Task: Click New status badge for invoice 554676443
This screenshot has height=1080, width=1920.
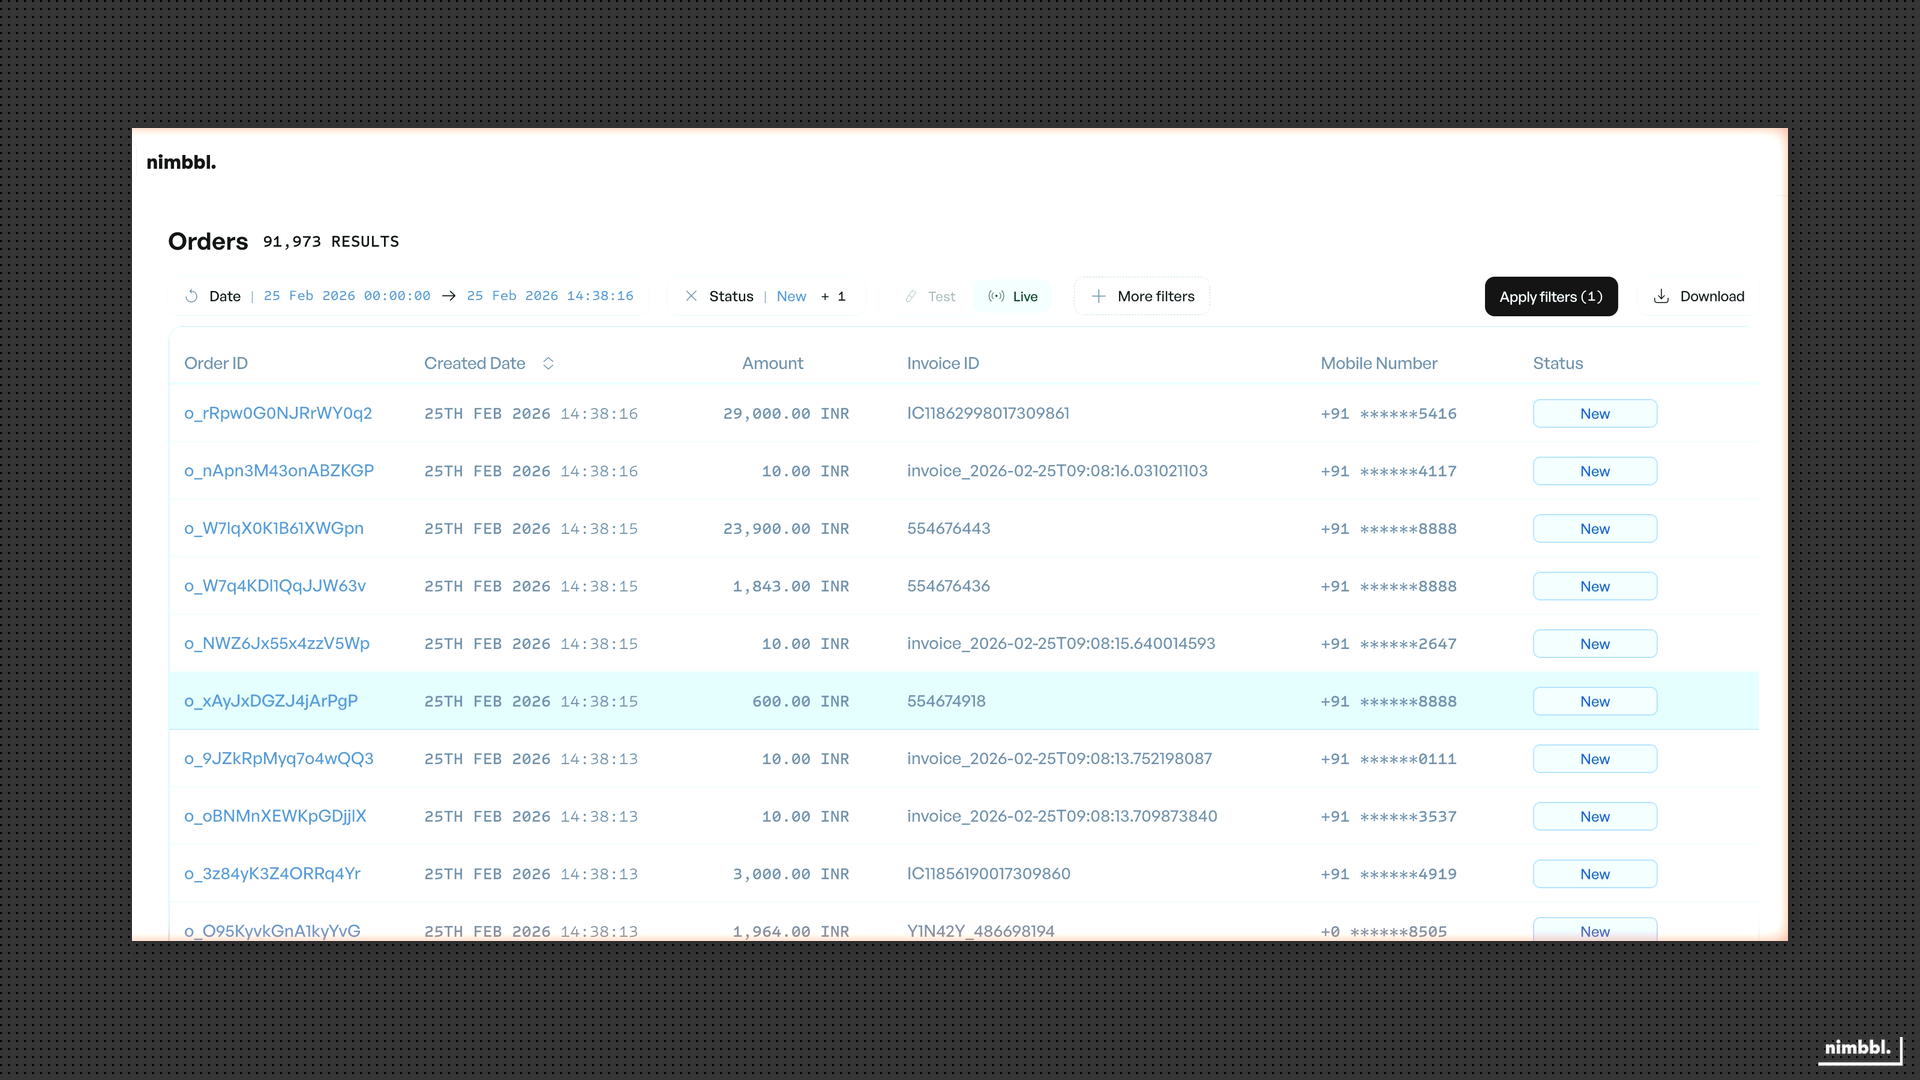Action: [x=1594, y=529]
